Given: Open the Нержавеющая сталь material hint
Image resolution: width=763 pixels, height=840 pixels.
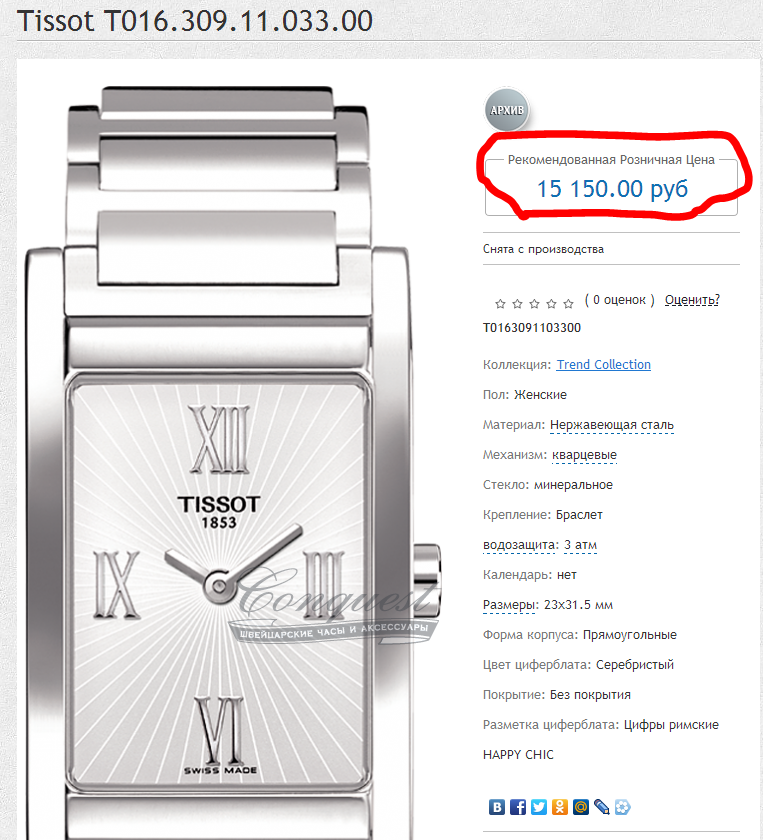Looking at the screenshot, I should pos(612,425).
